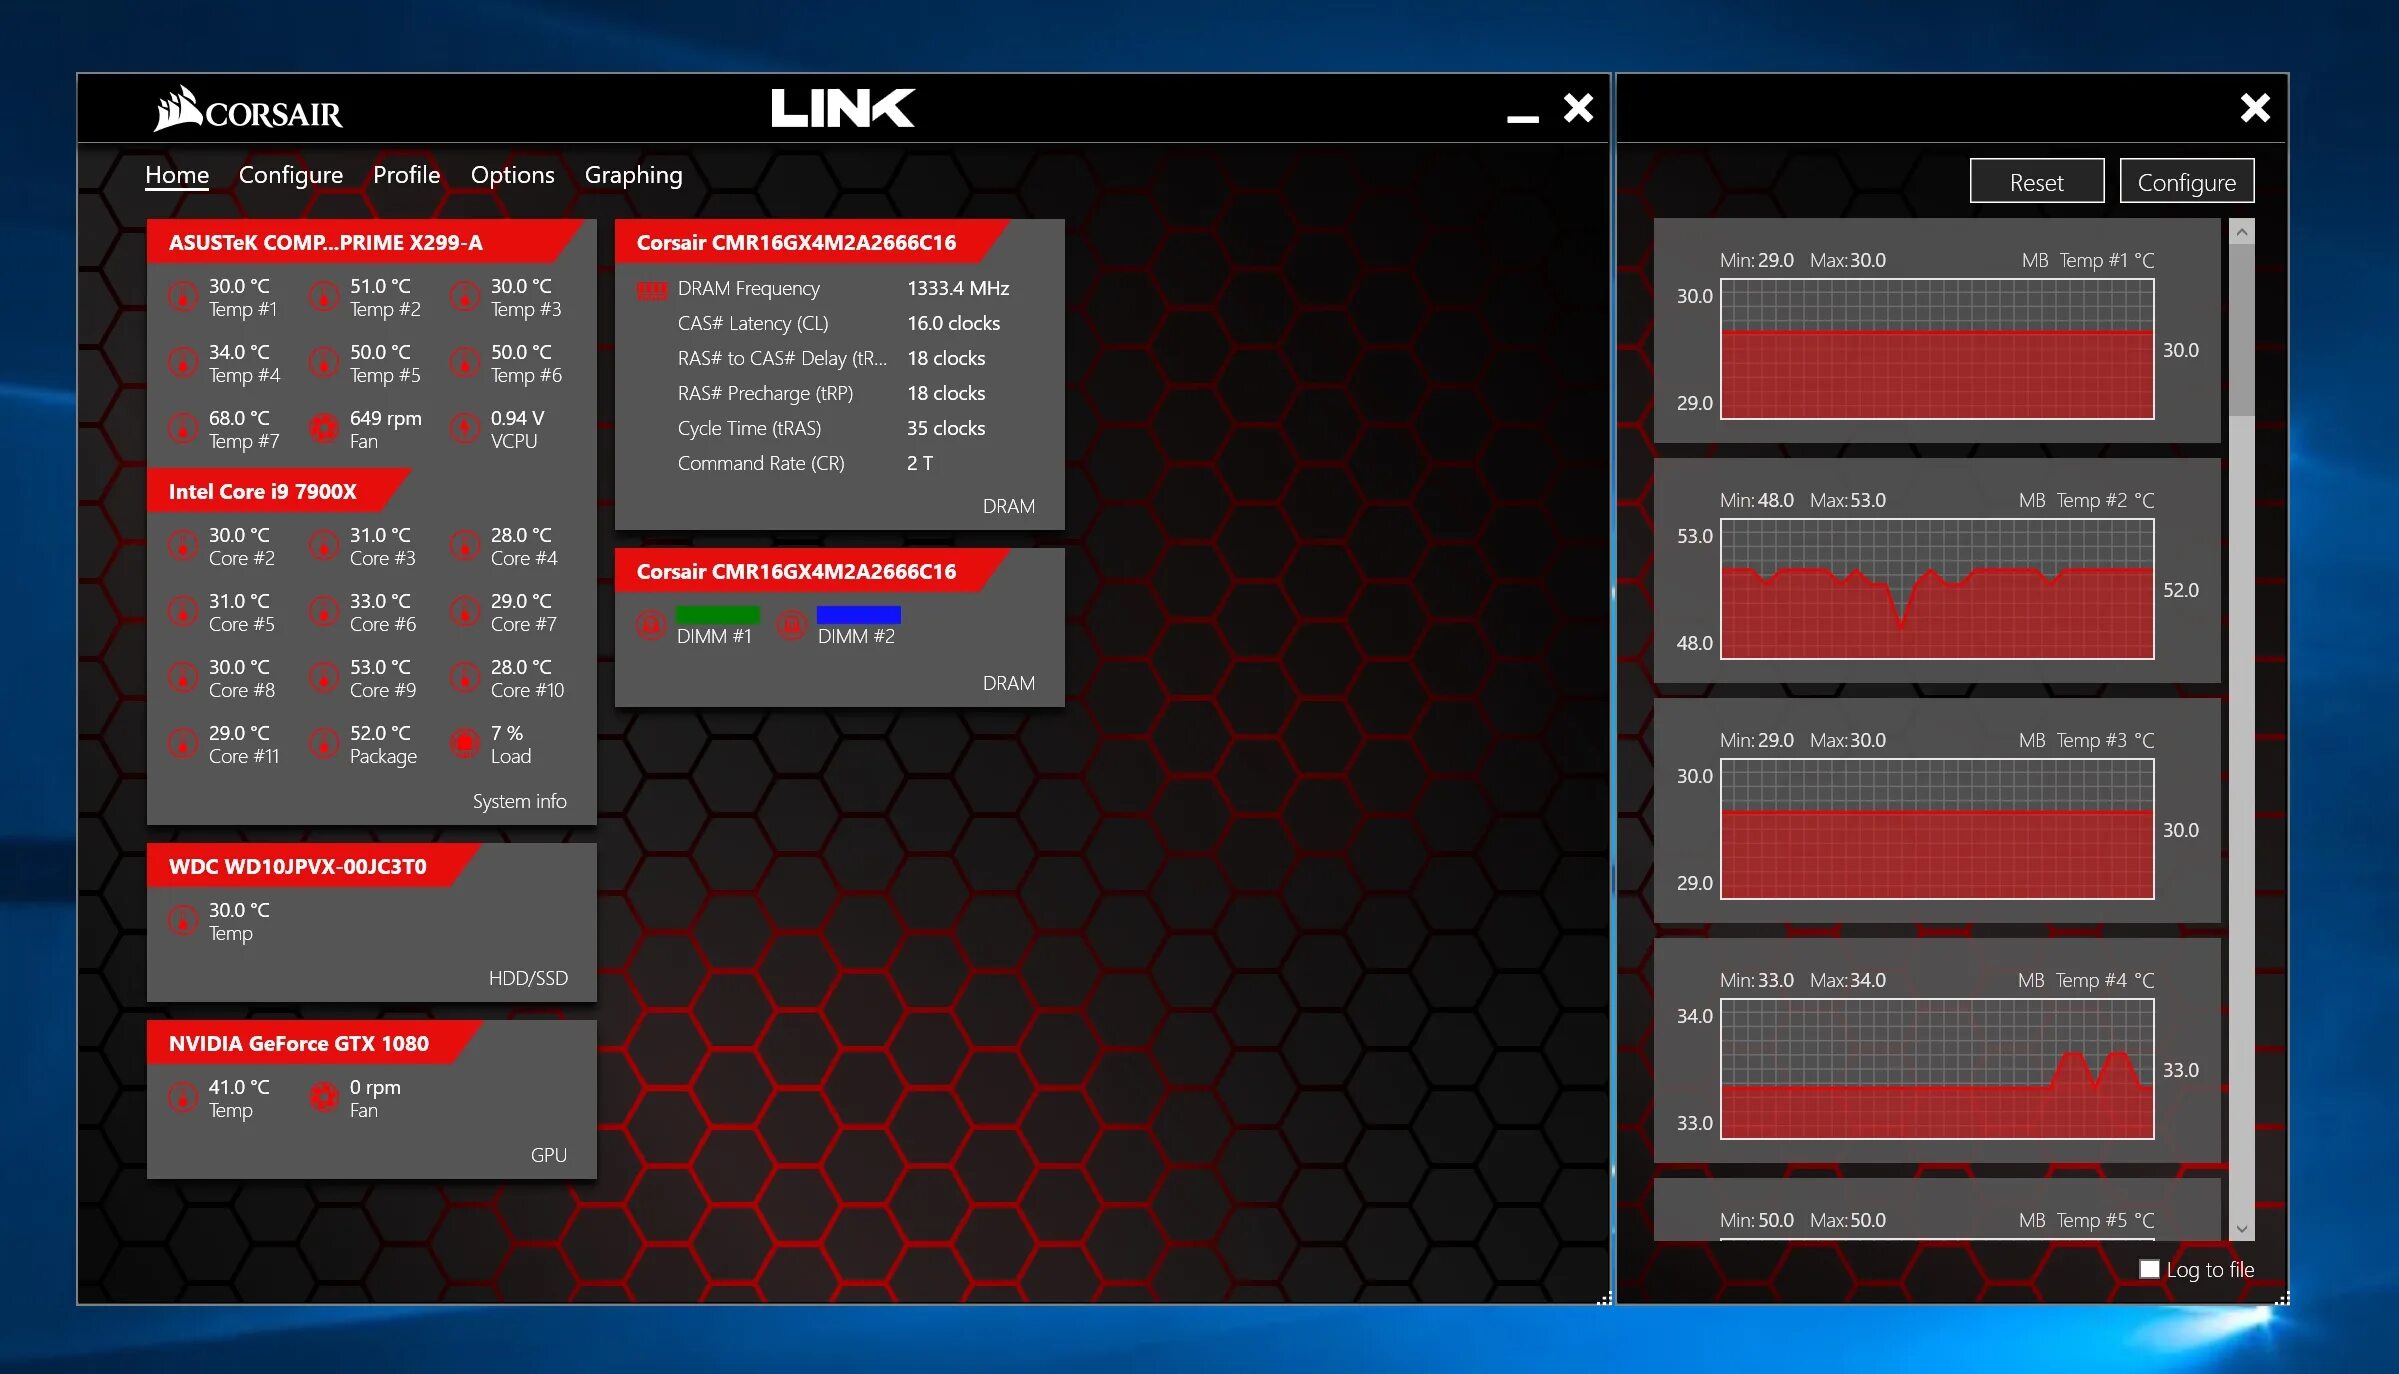The width and height of the screenshot is (2399, 1374).
Task: Open the System info link
Action: (519, 801)
